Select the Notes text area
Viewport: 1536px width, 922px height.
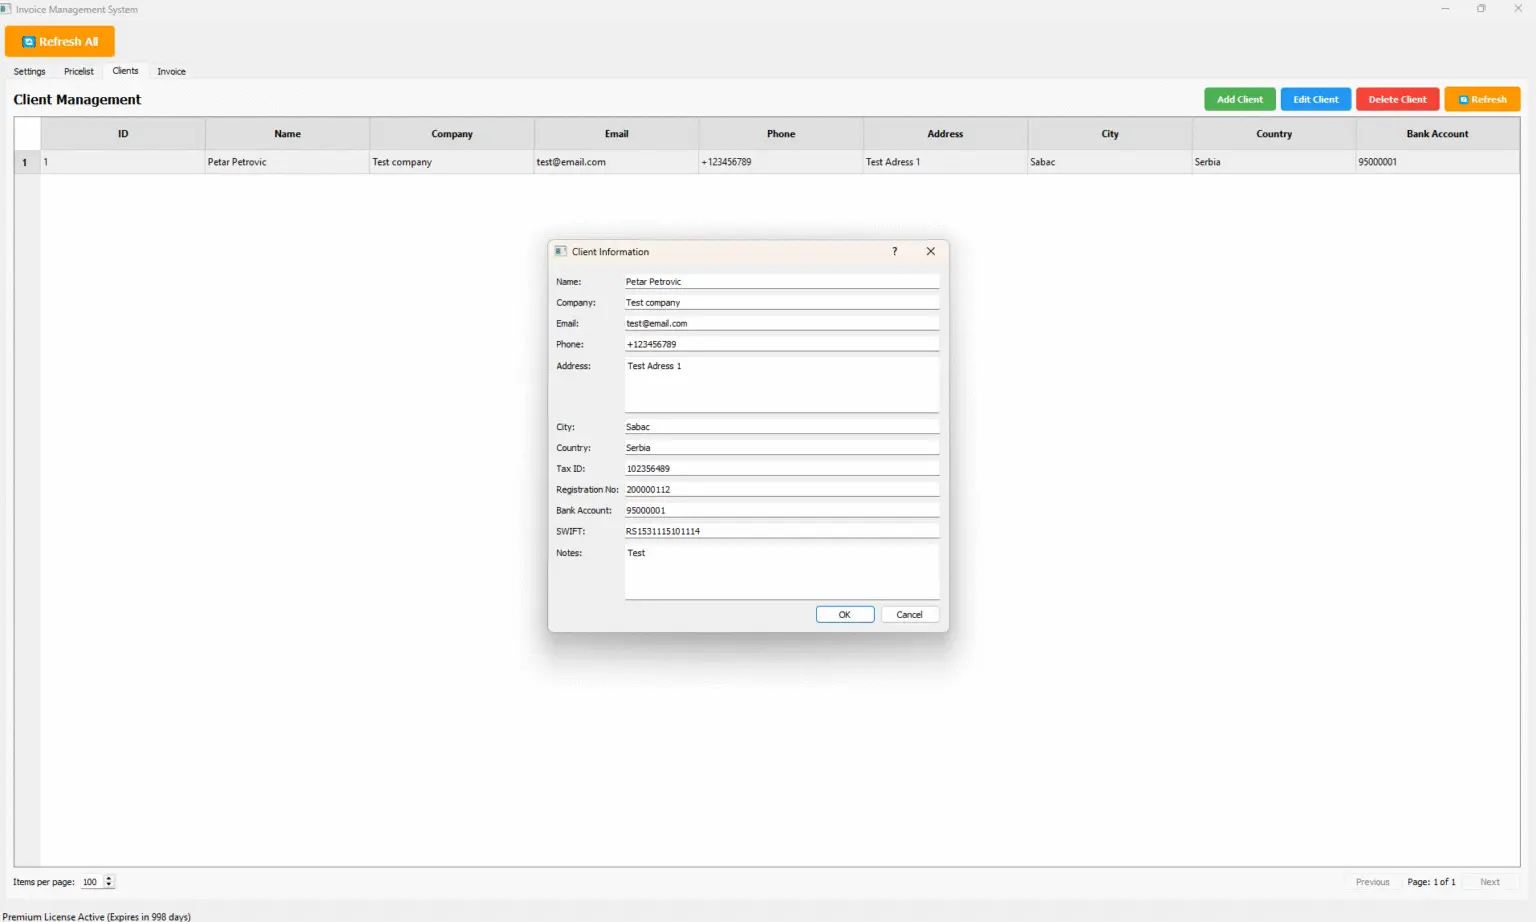click(x=781, y=572)
